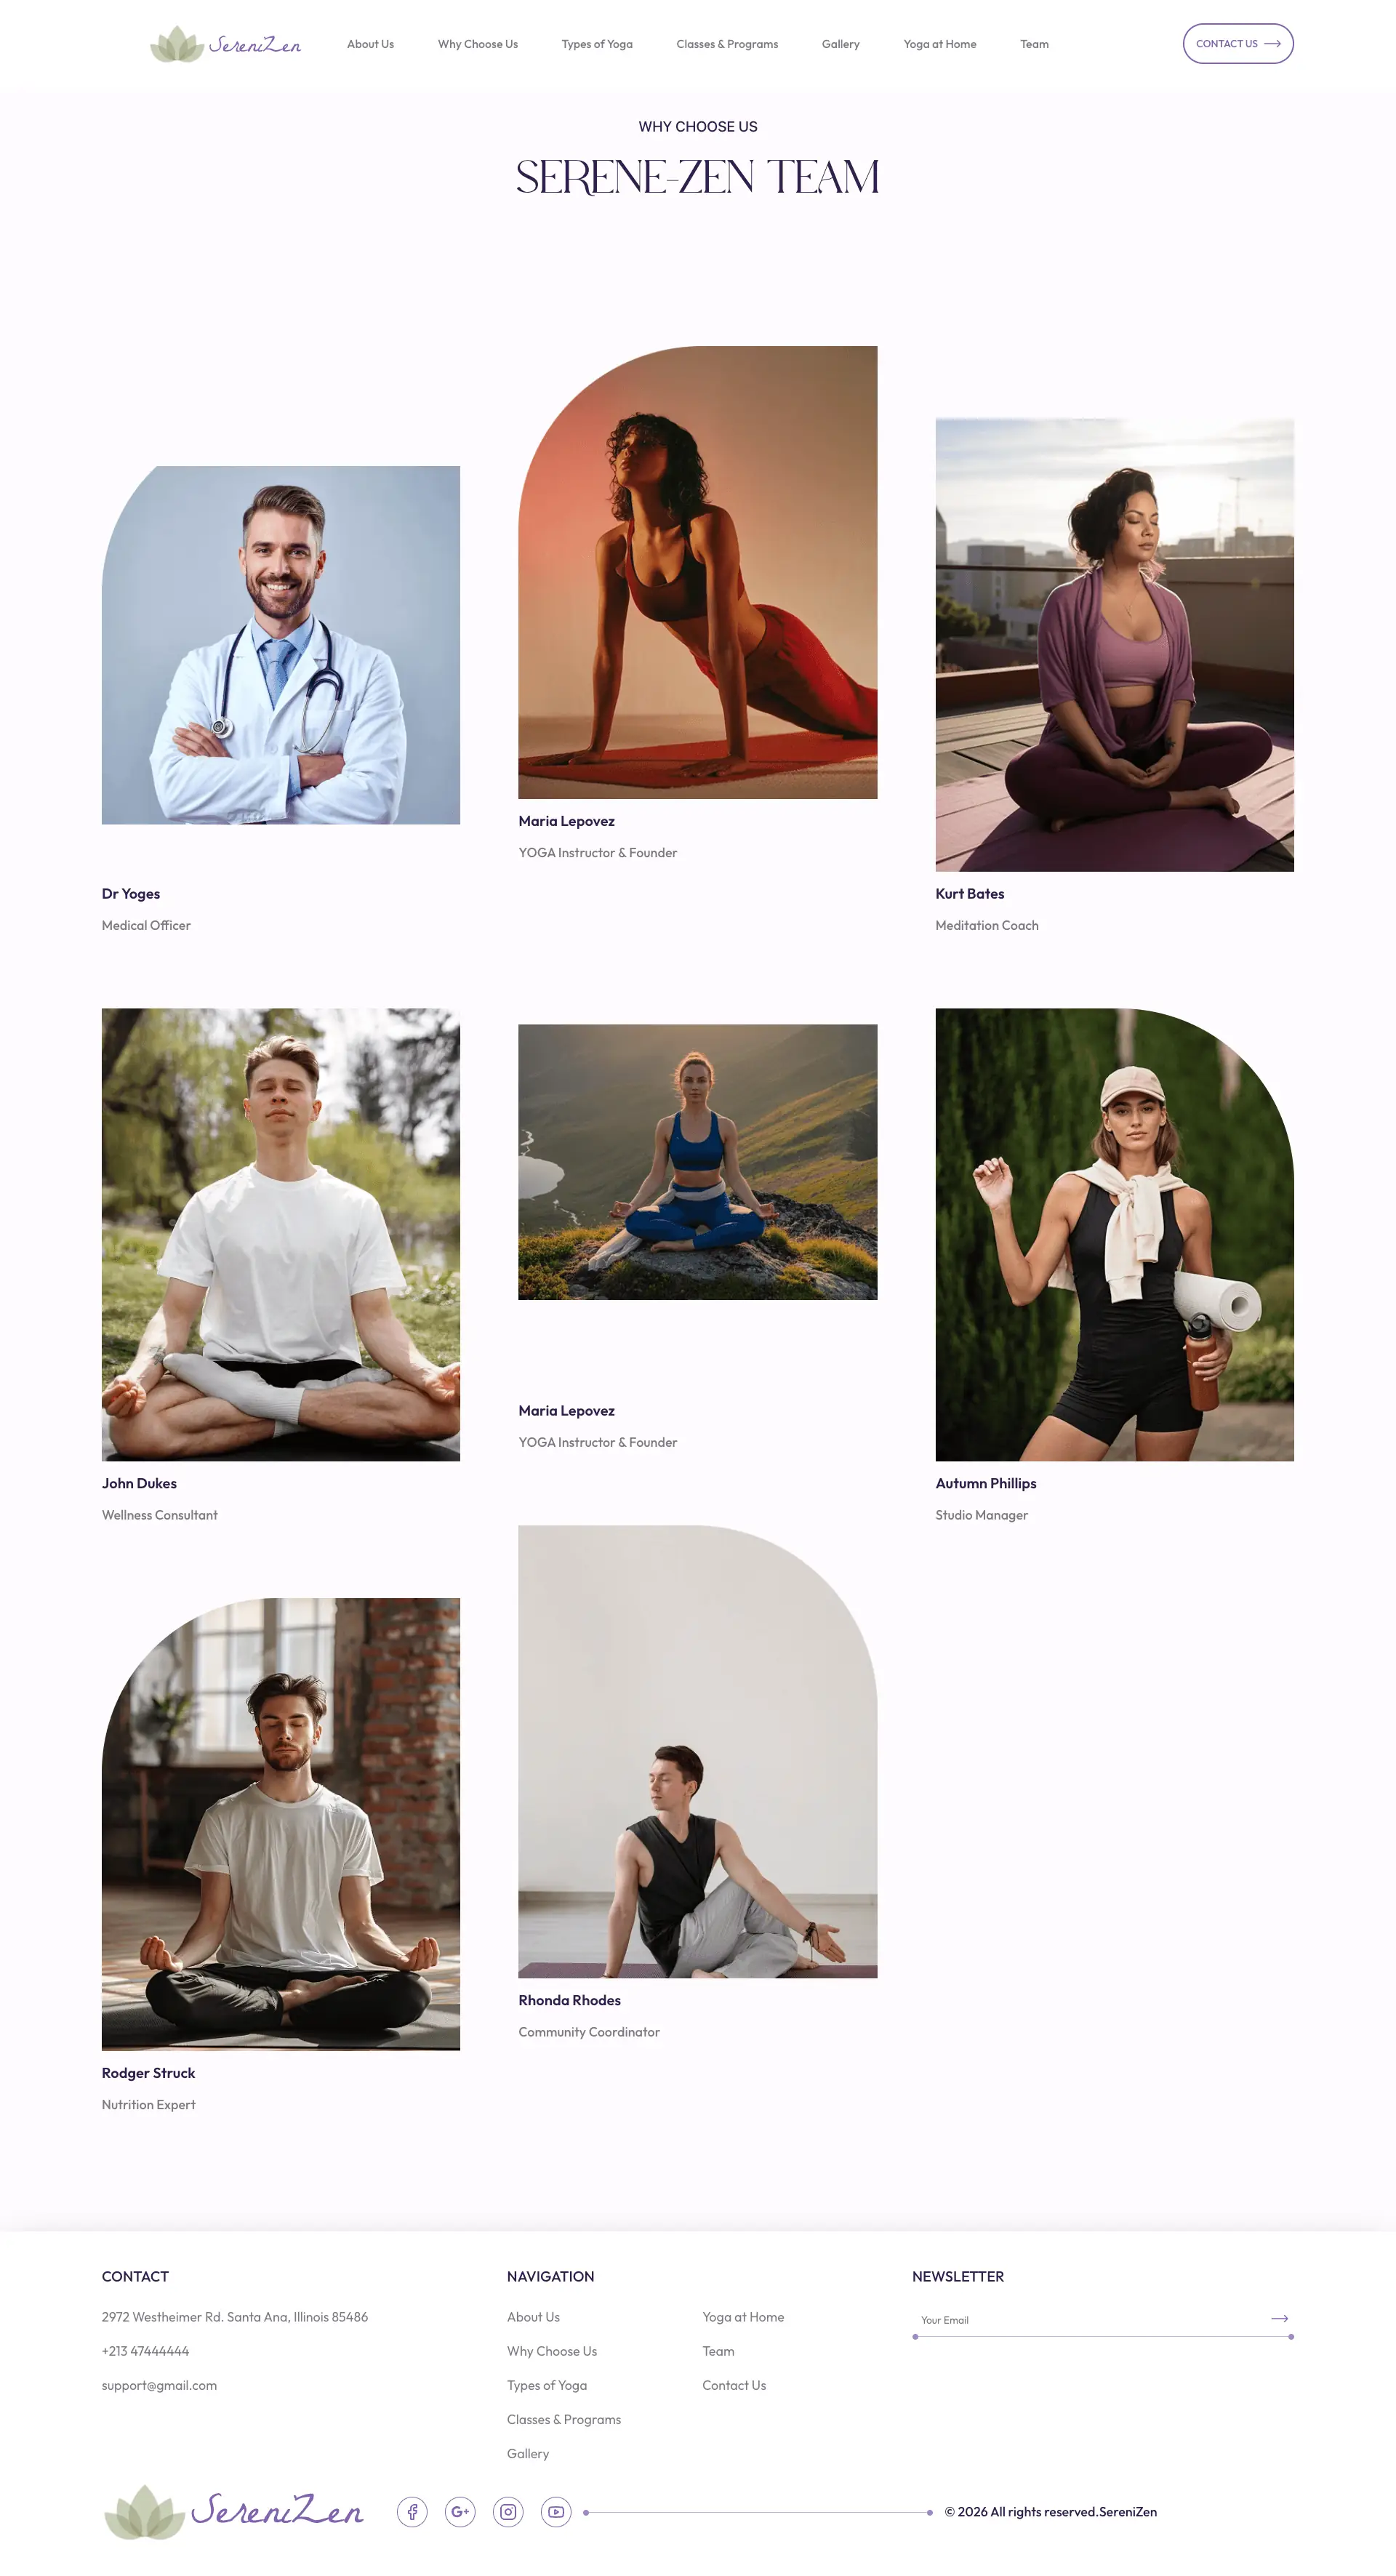Open the YouTube footer icon

pos(556,2511)
